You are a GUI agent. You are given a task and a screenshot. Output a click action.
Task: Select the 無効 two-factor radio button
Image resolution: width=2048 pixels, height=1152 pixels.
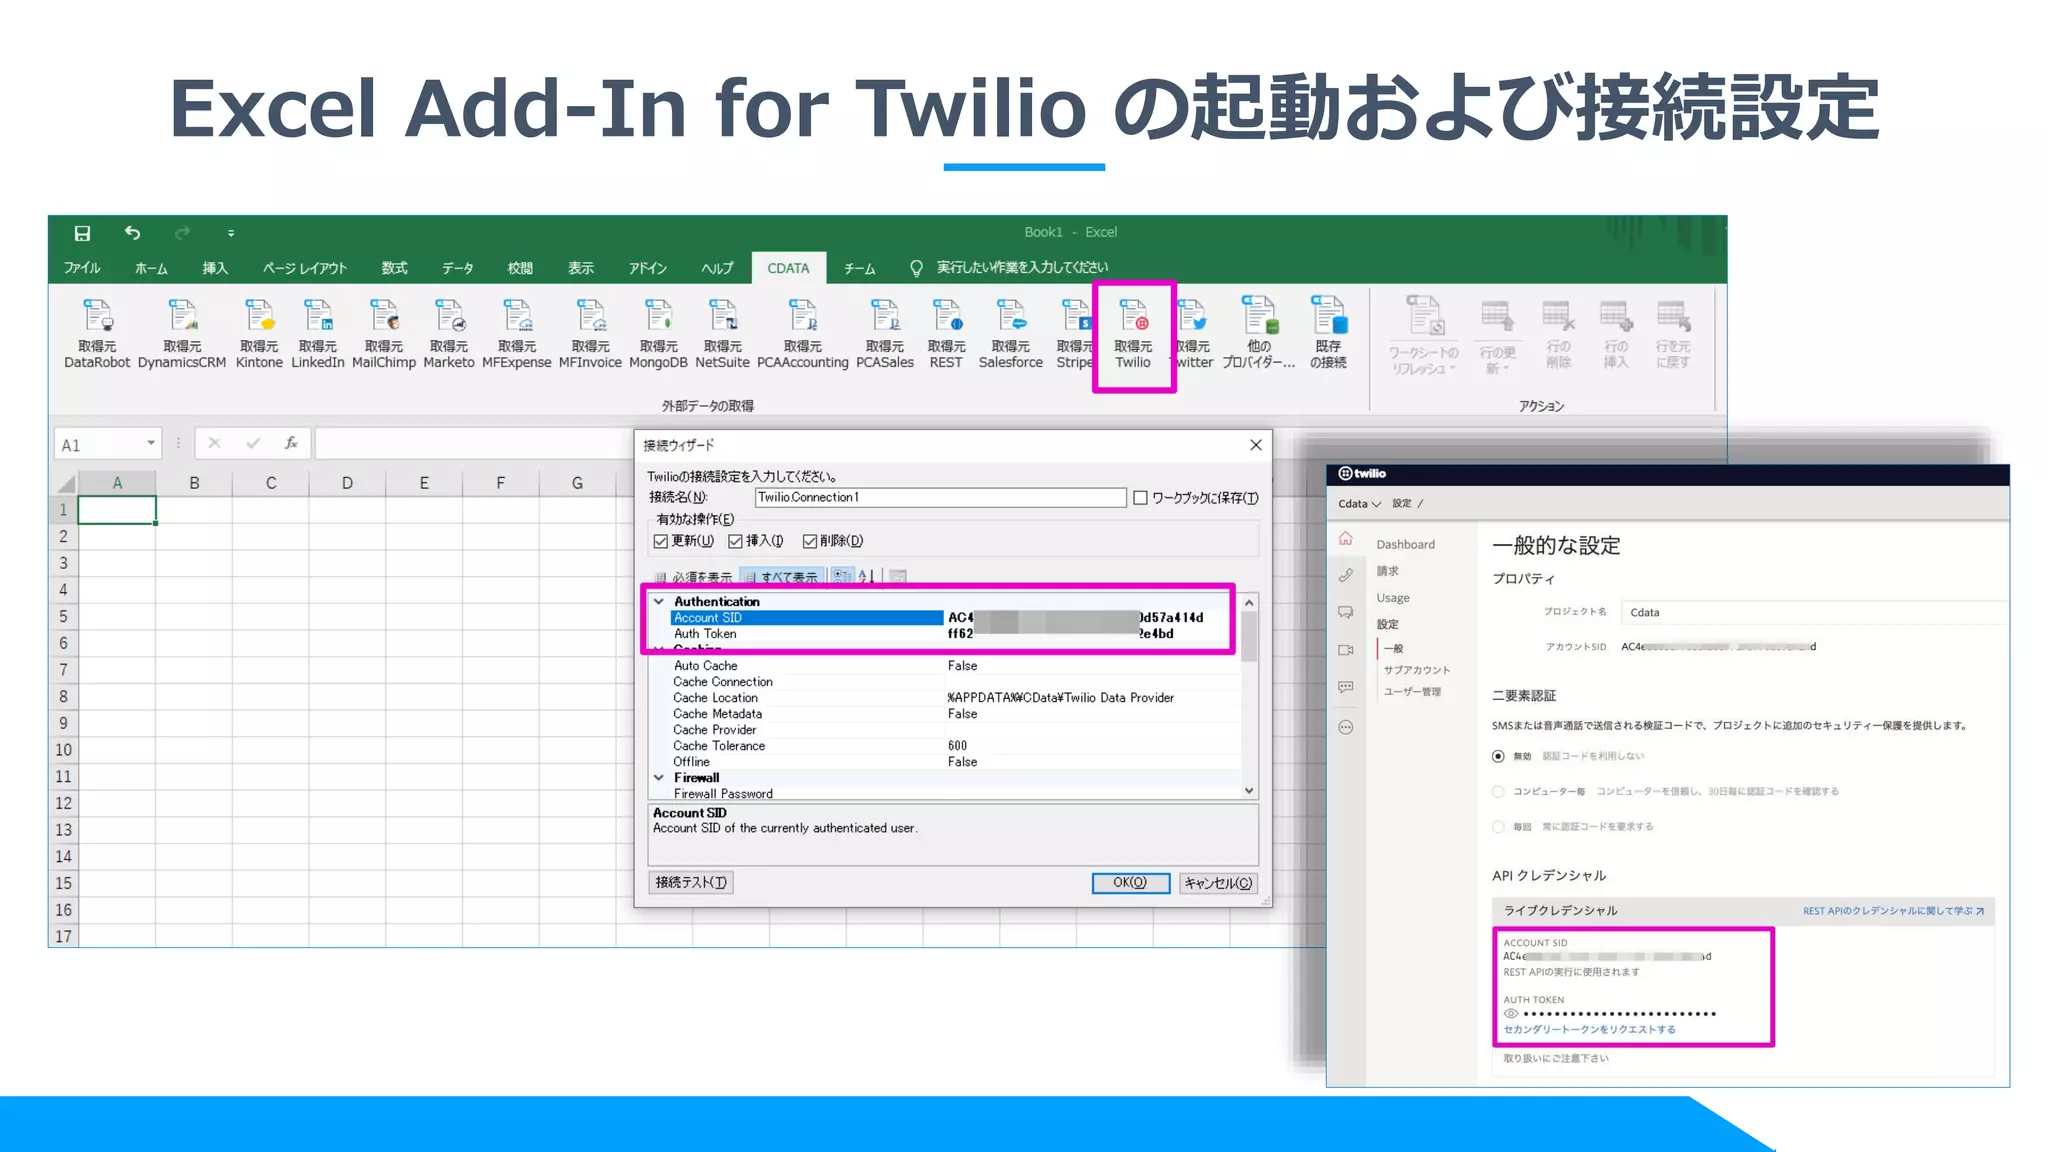coord(1498,756)
